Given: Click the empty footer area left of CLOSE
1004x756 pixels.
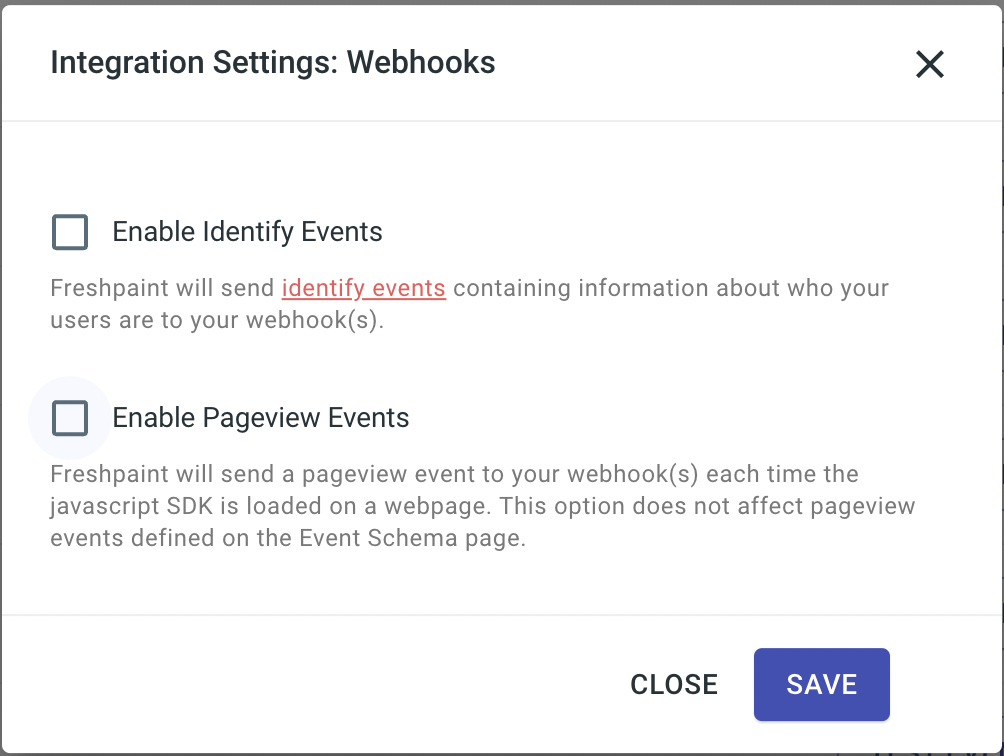Looking at the screenshot, I should pyautogui.click(x=300, y=684).
